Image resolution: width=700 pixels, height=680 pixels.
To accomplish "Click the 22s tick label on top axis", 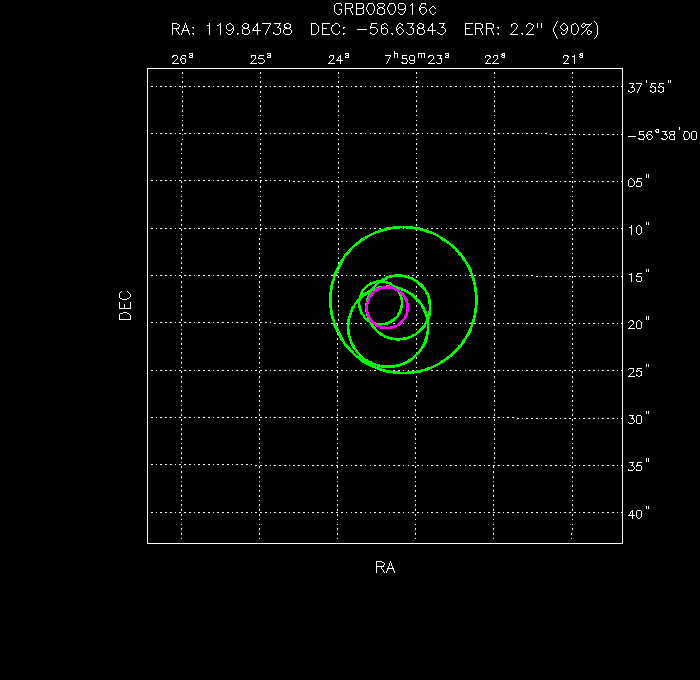I will pyautogui.click(x=495, y=59).
